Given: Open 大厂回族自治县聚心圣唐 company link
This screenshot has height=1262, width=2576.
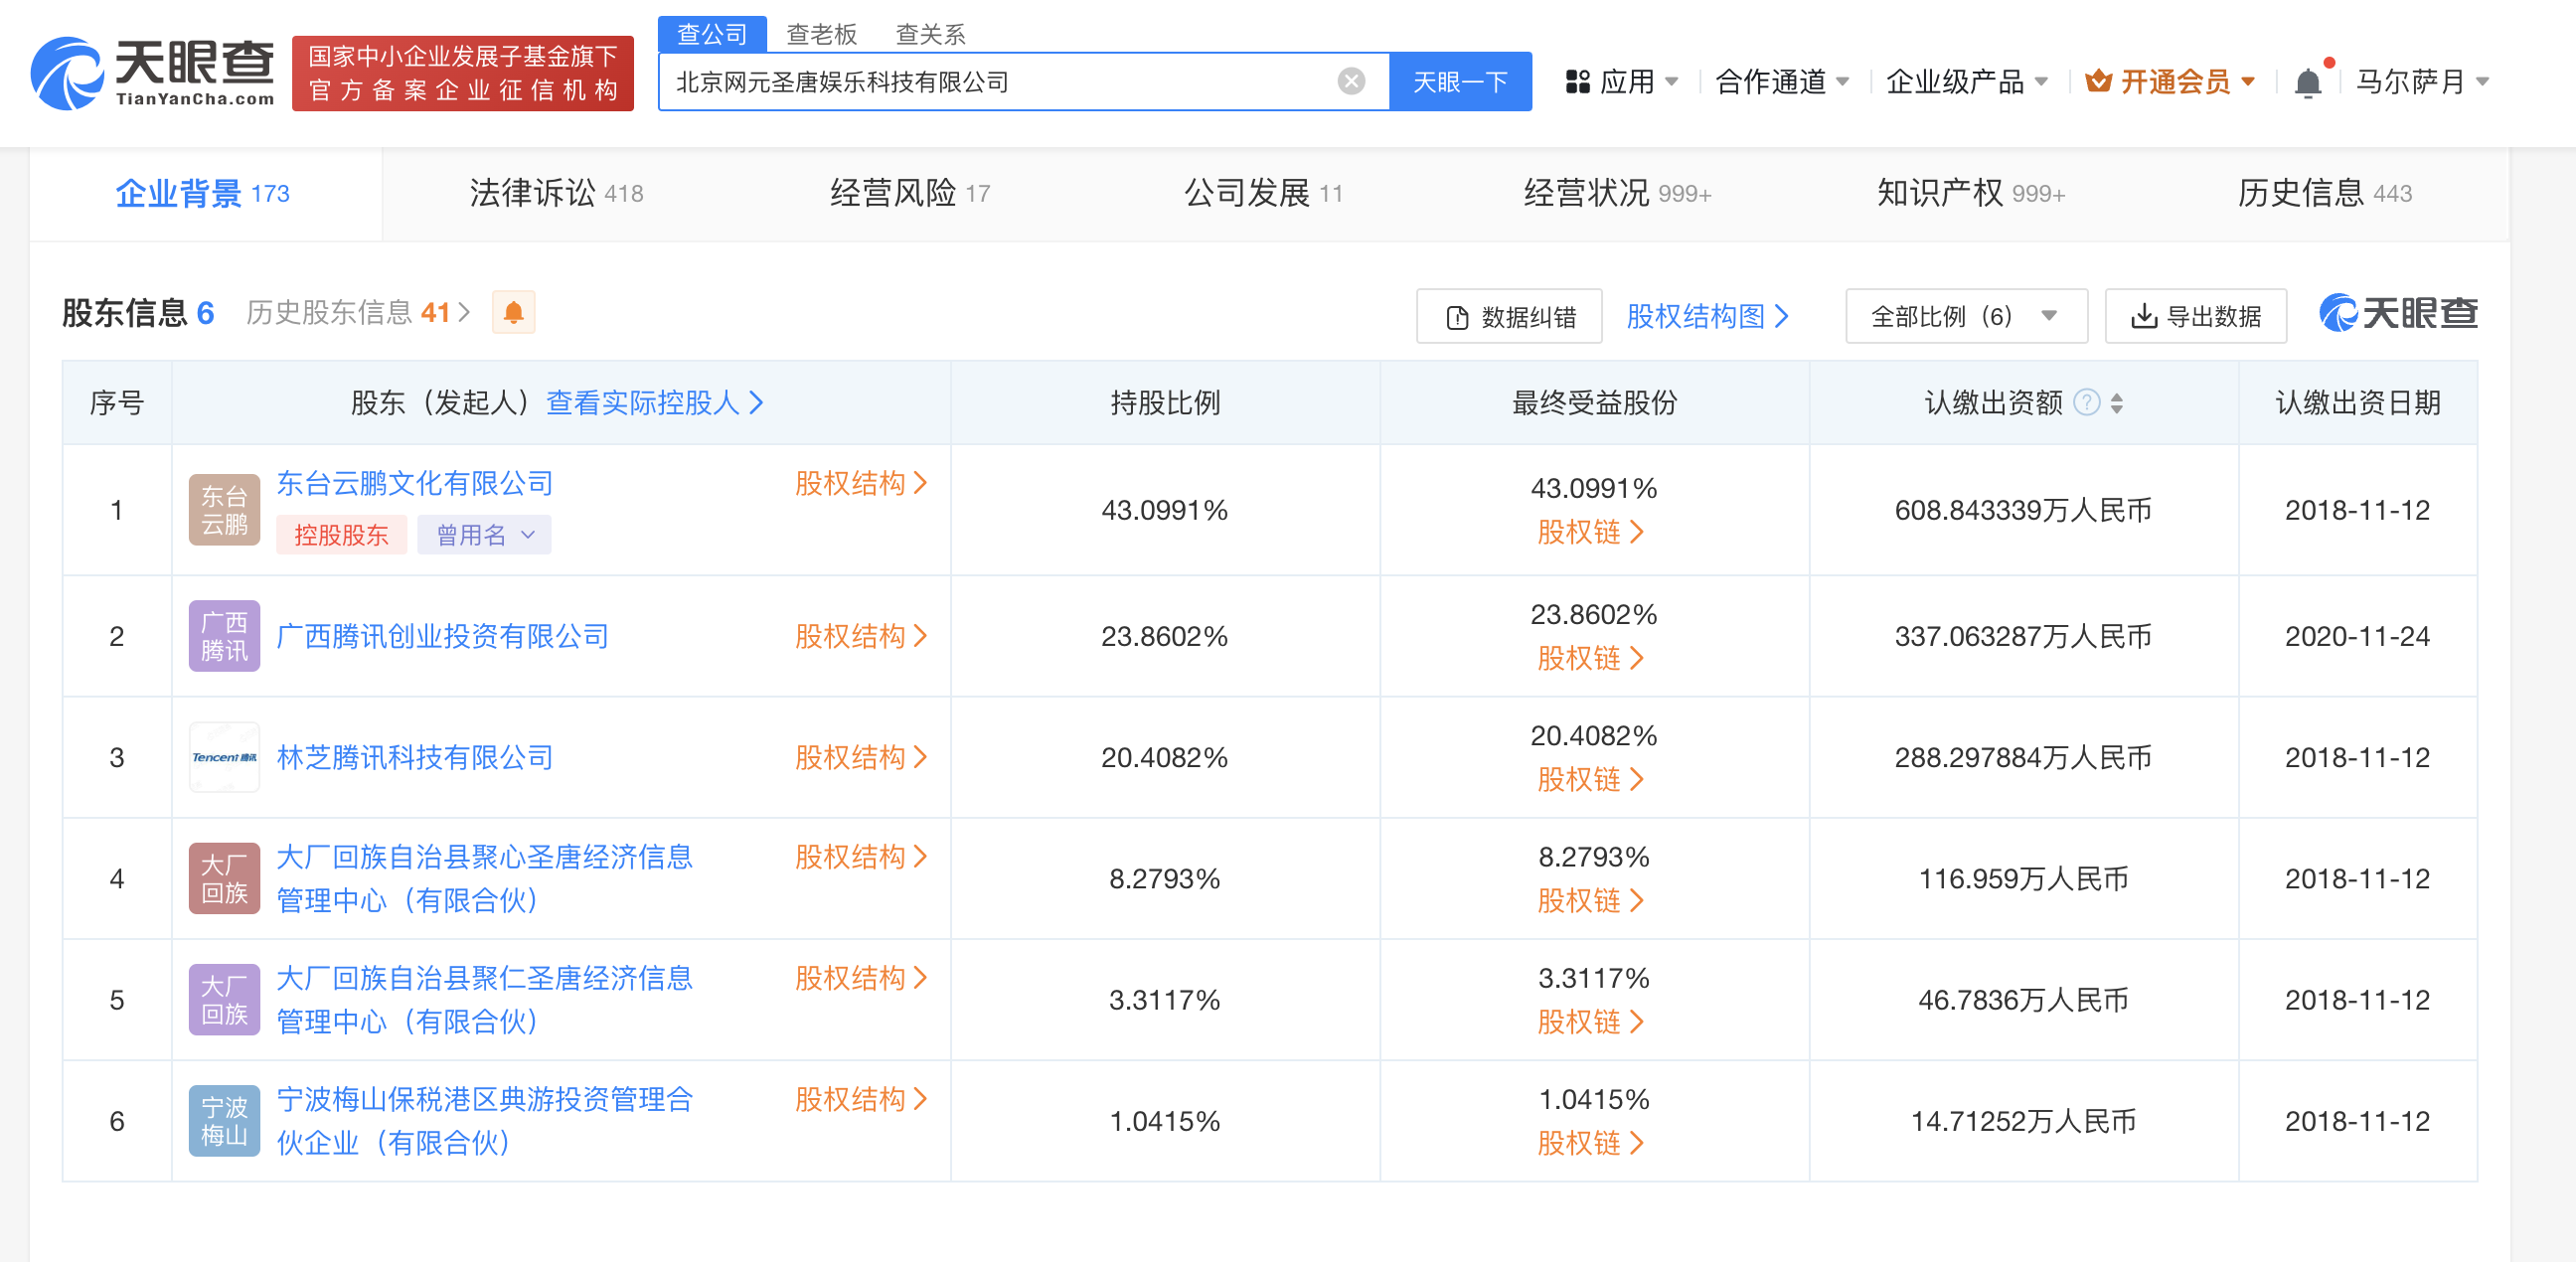Looking at the screenshot, I should coord(484,878).
